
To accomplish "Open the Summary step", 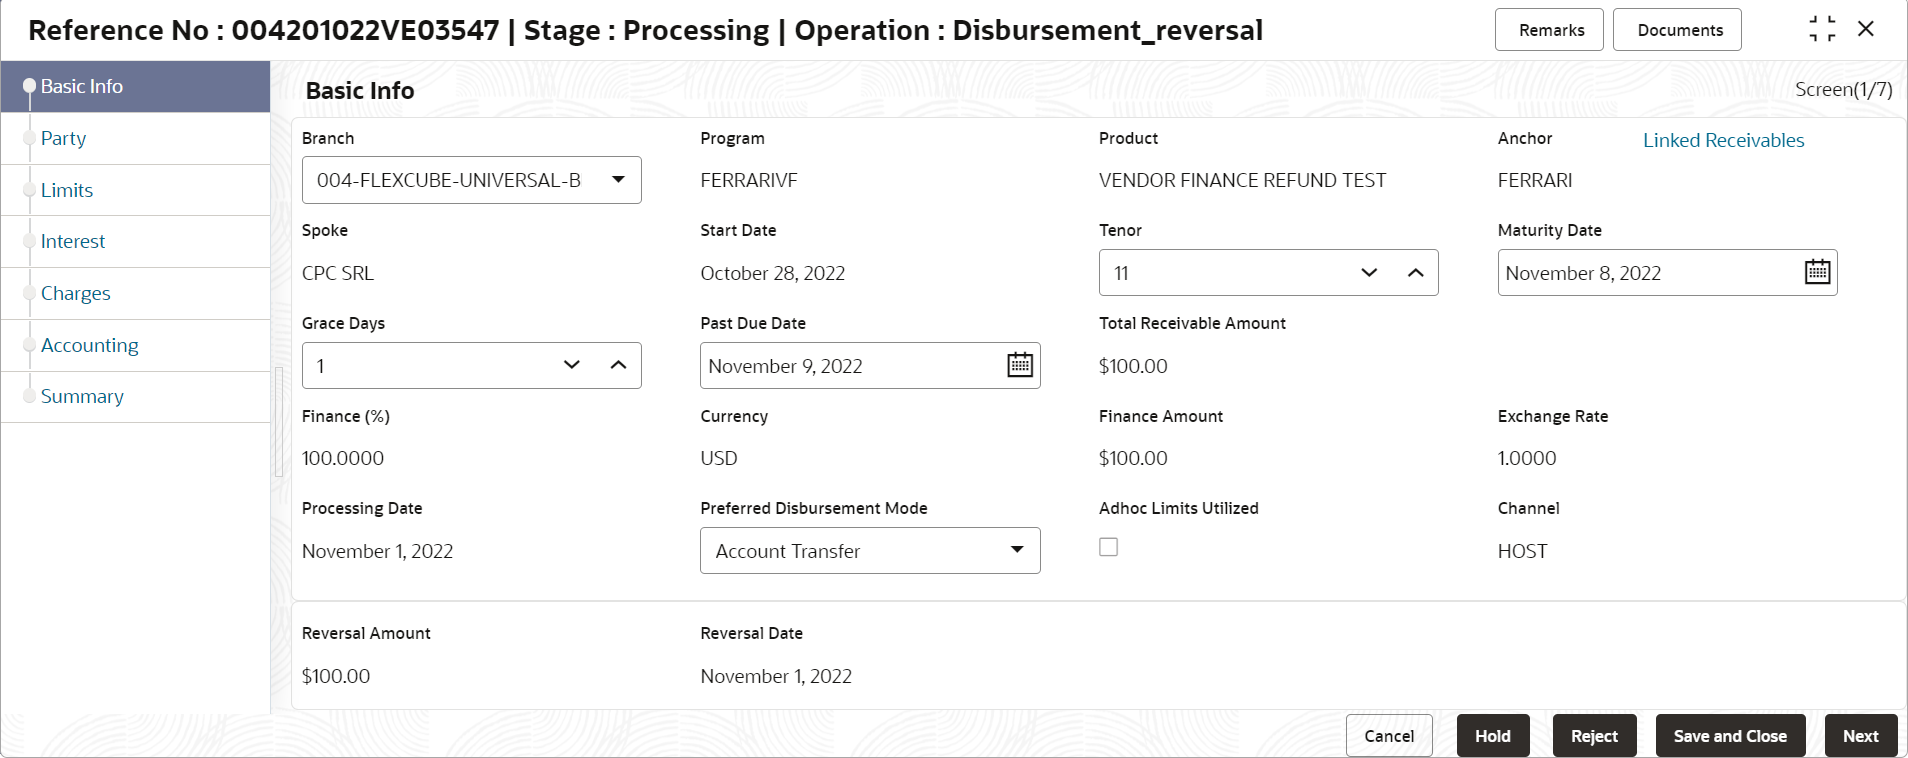I will (x=82, y=396).
